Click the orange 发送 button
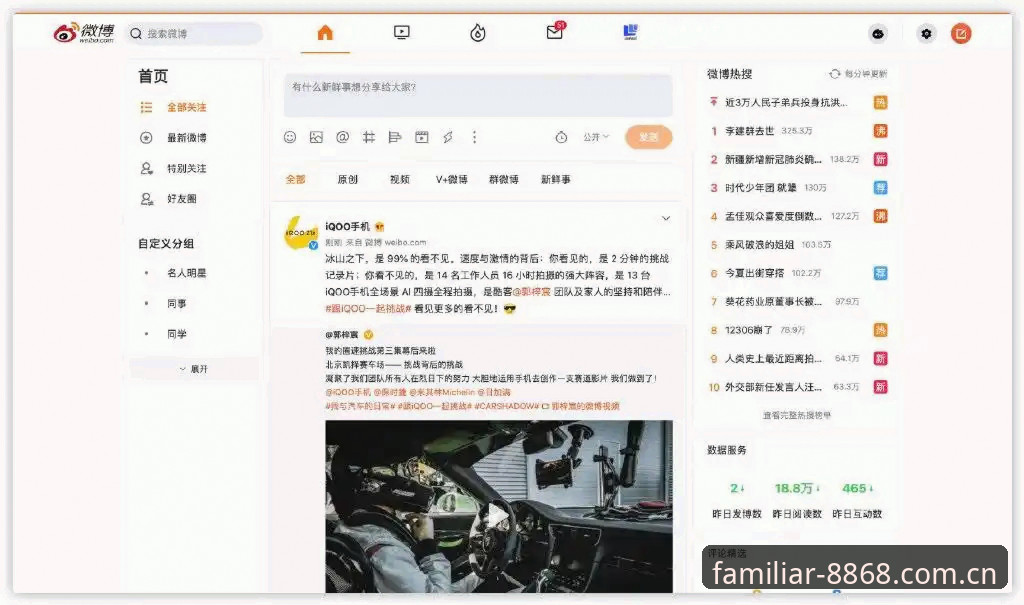Screen dimensions: 1024x605 click(648, 137)
